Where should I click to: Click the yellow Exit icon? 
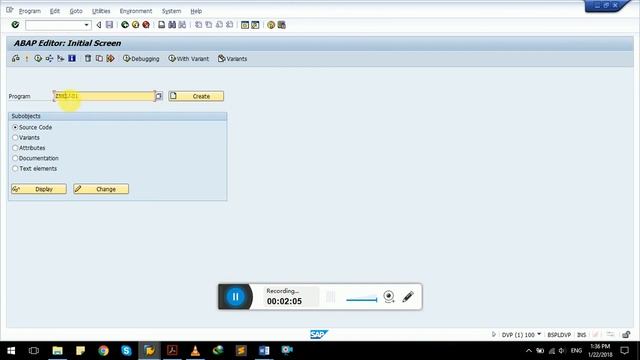tap(136, 25)
